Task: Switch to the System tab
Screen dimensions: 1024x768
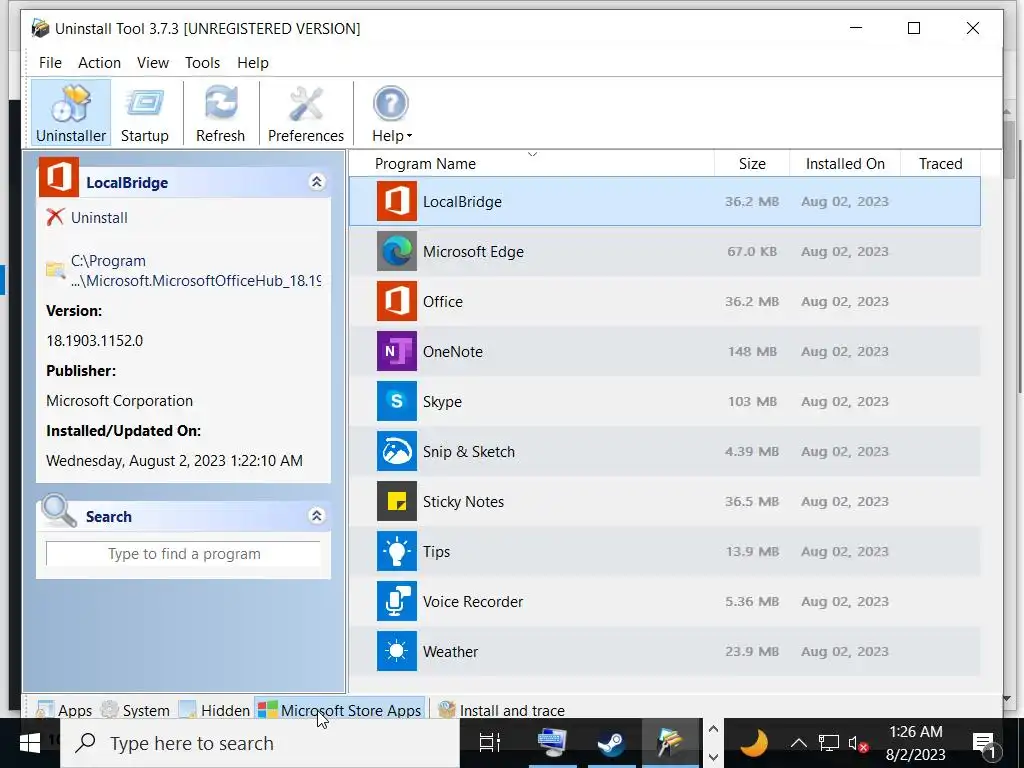Action: coord(135,710)
